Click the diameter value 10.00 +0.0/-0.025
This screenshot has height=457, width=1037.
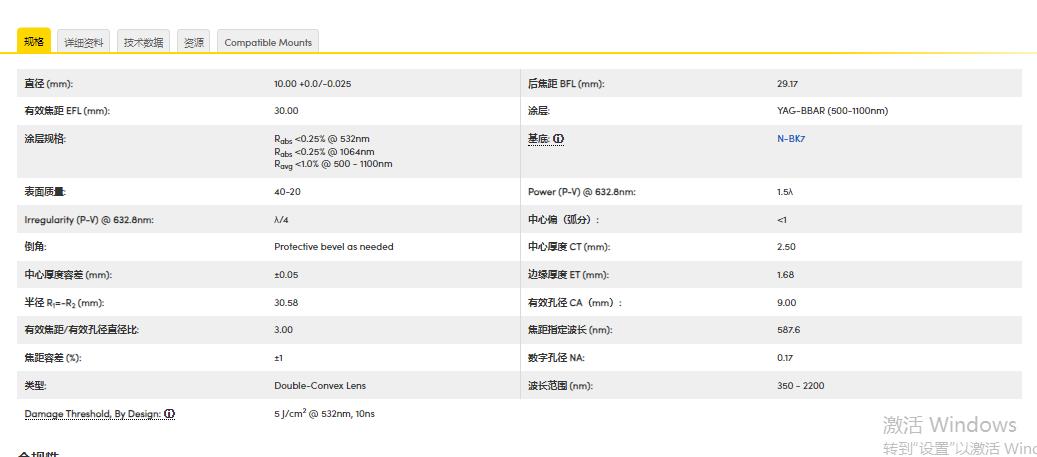point(312,84)
